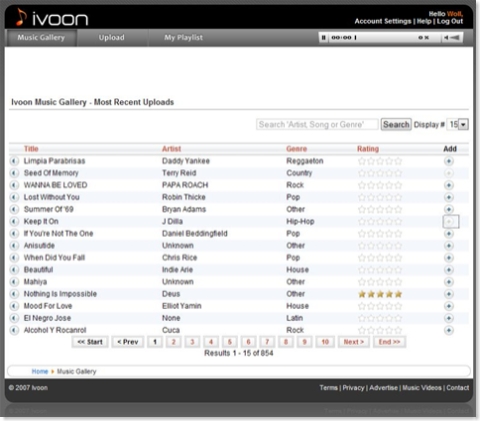Image resolution: width=480 pixels, height=421 pixels.
Task: Pause playback in the header player
Action: 323,38
